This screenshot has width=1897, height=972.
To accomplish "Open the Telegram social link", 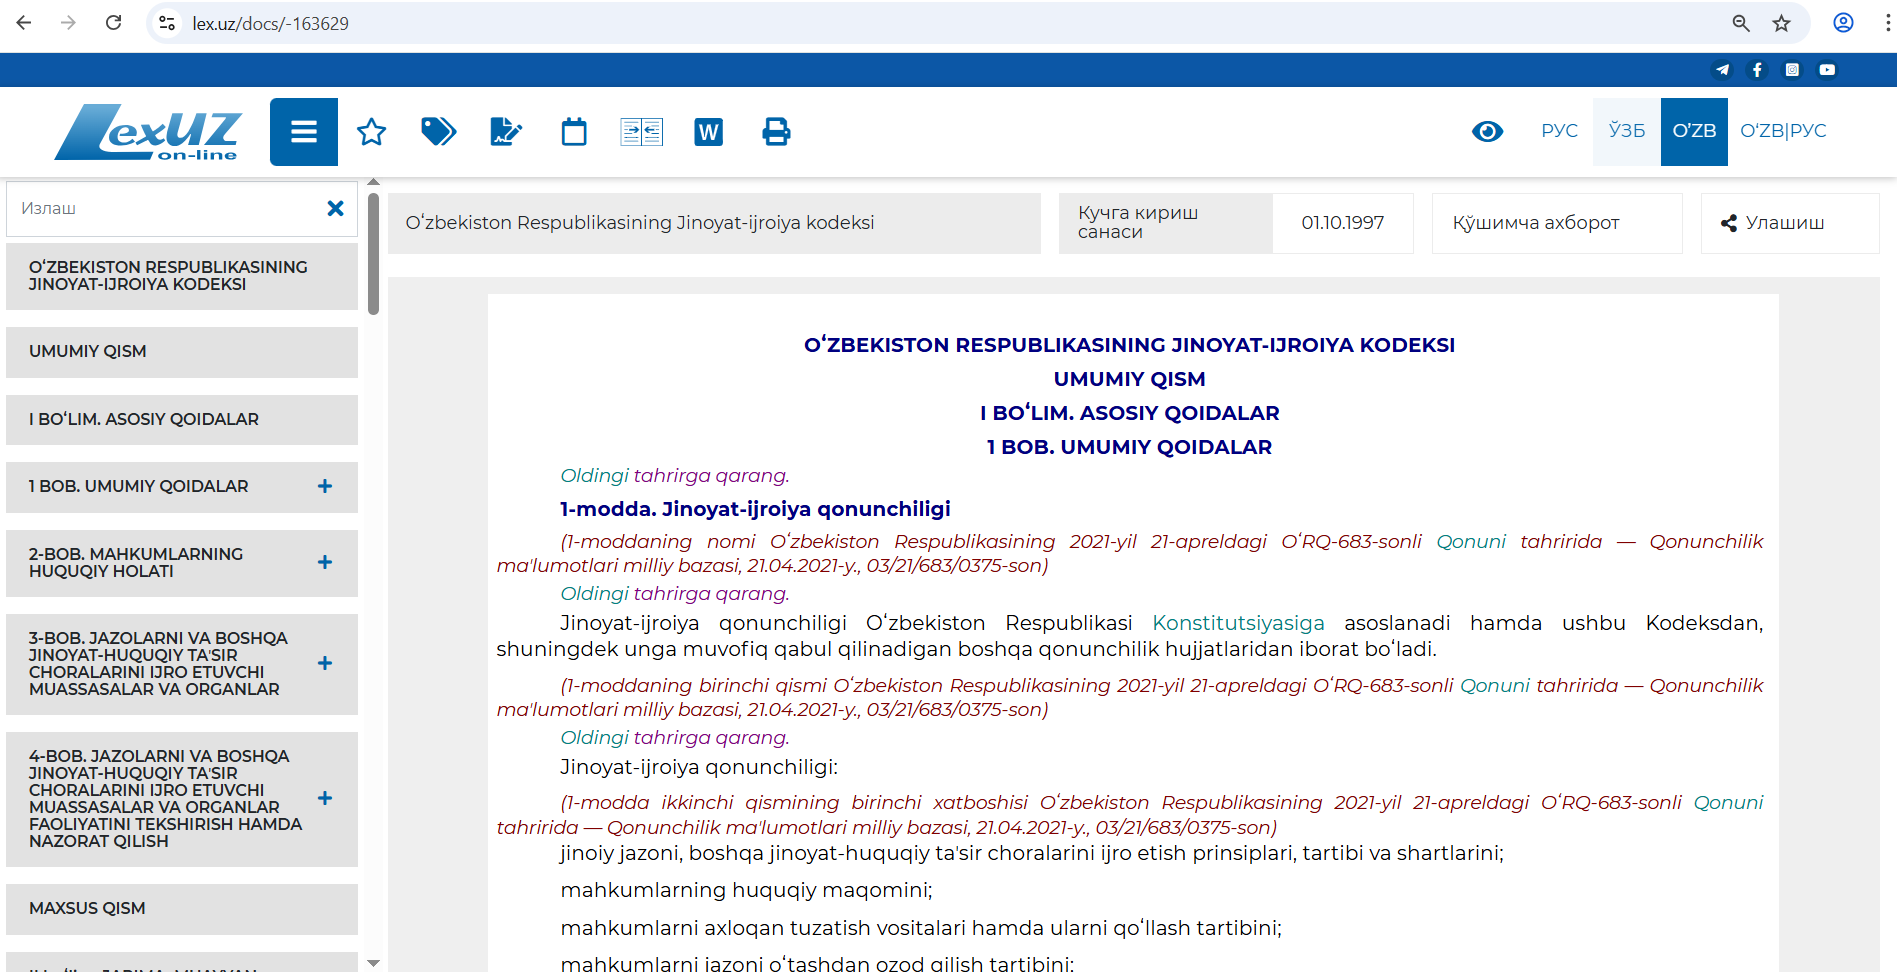I will click(1722, 70).
